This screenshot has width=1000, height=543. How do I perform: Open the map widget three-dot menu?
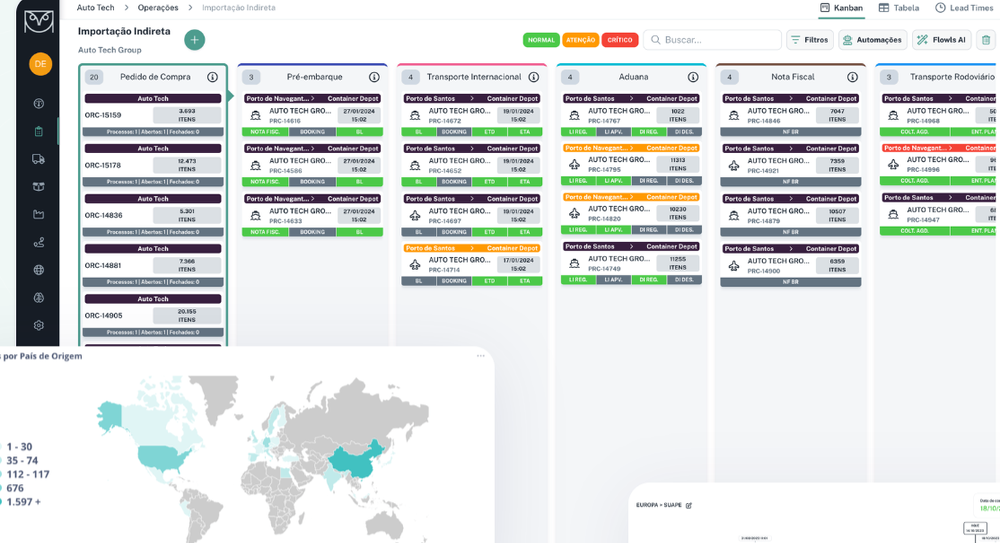point(480,356)
